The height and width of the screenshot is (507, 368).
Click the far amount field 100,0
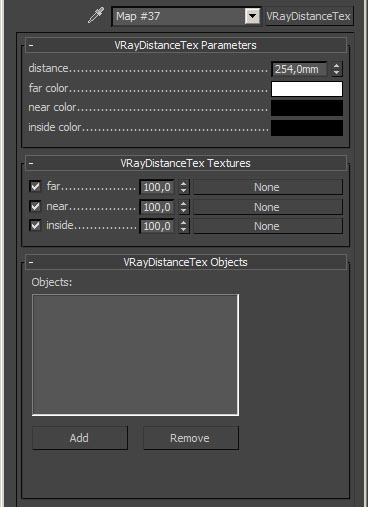point(157,187)
